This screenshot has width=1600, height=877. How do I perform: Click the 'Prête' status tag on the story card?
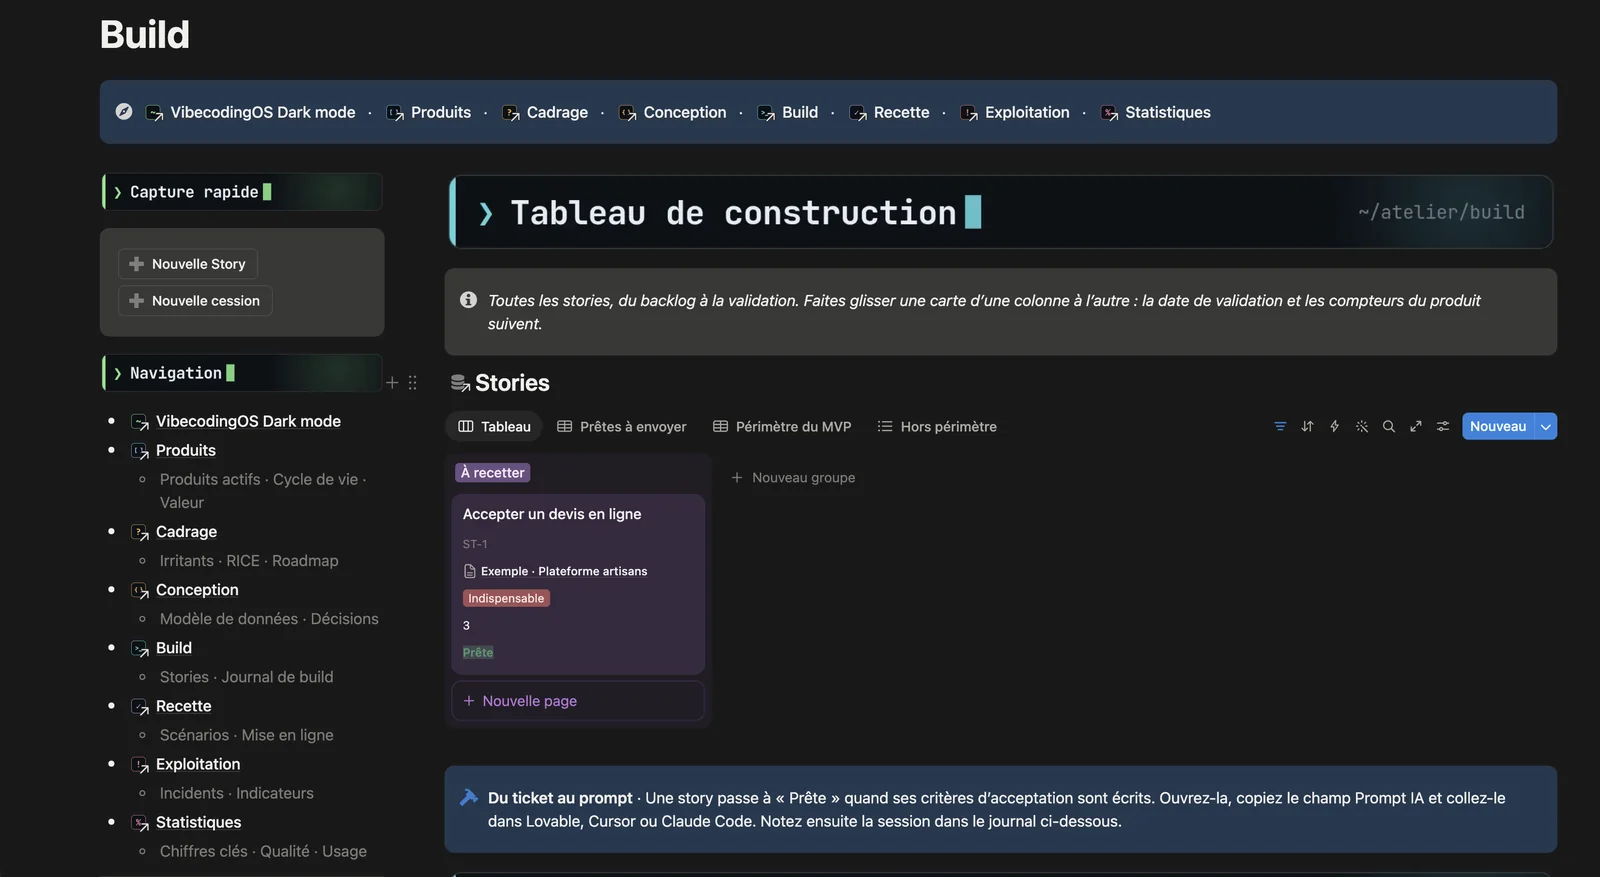point(478,652)
